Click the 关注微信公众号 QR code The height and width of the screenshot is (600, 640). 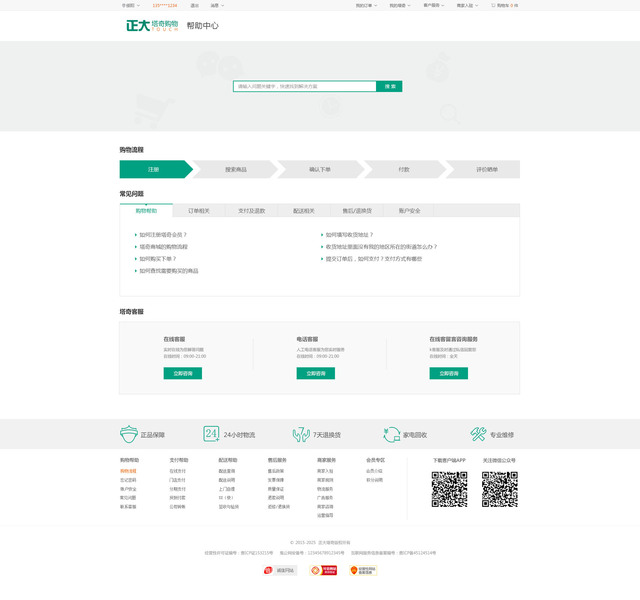point(500,489)
